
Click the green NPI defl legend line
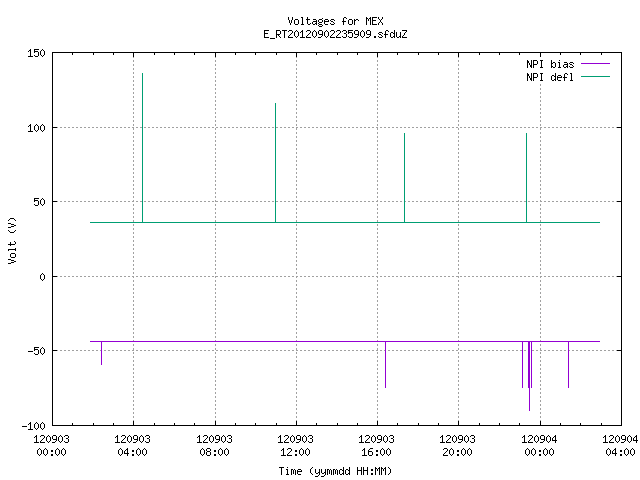tap(596, 77)
